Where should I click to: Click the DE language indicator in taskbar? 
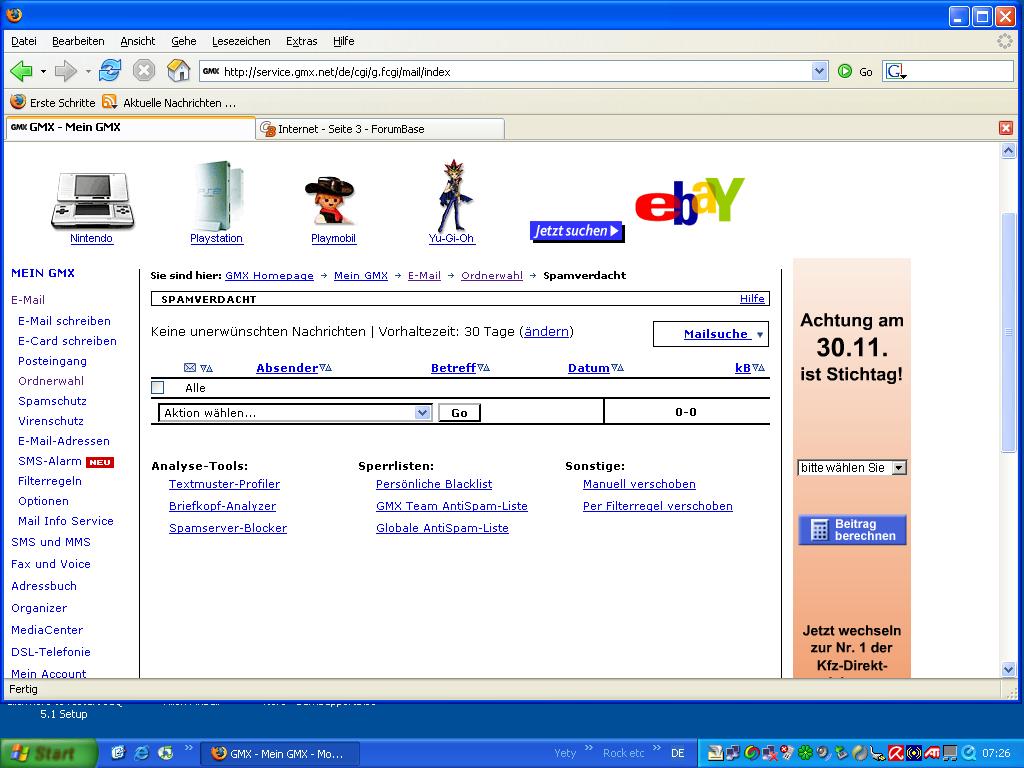pyautogui.click(x=678, y=753)
